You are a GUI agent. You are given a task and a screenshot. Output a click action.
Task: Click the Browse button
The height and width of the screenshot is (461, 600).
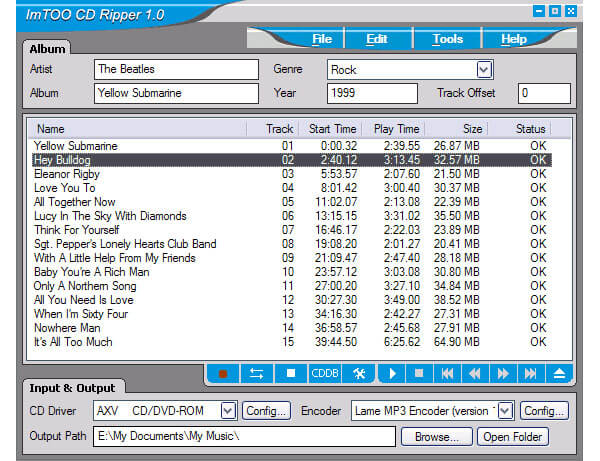click(x=437, y=437)
